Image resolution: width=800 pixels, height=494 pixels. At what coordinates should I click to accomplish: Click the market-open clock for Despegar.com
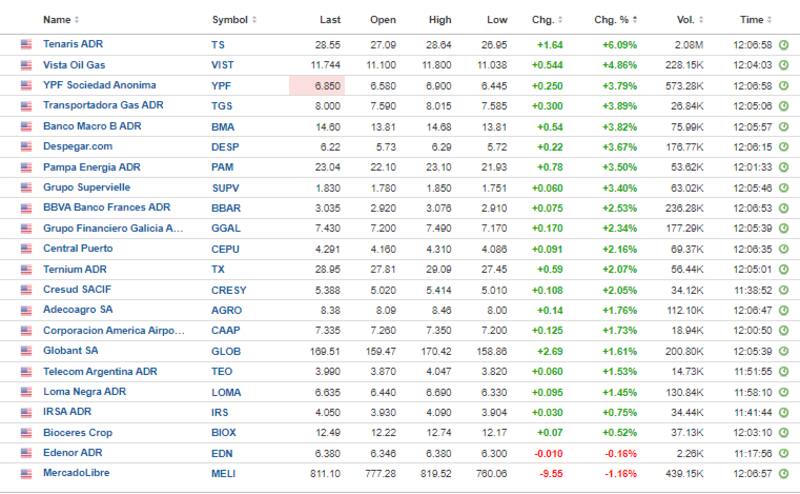point(784,147)
